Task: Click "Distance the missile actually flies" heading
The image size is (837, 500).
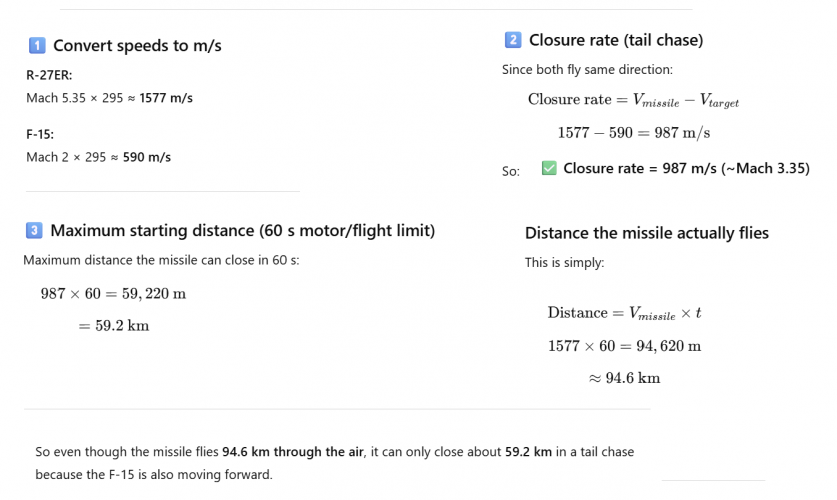Action: click(647, 233)
